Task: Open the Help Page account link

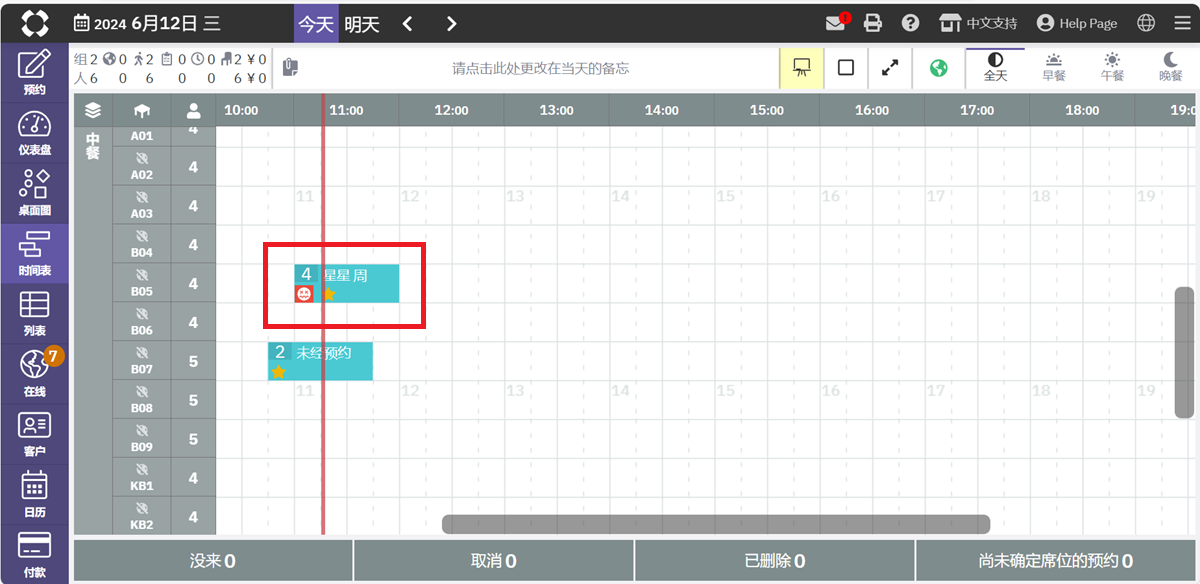Action: pos(1076,23)
